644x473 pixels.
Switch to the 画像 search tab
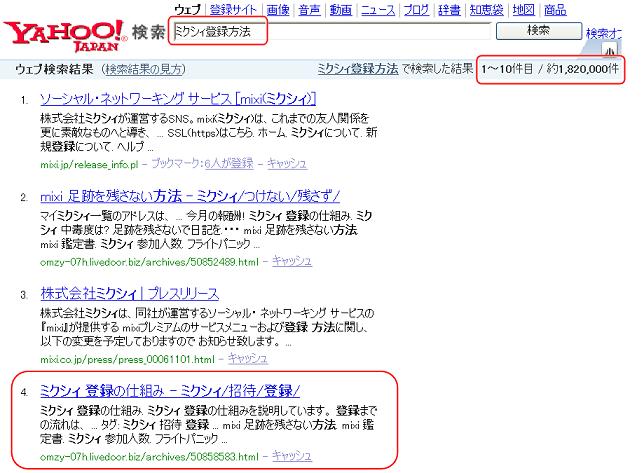click(x=278, y=9)
